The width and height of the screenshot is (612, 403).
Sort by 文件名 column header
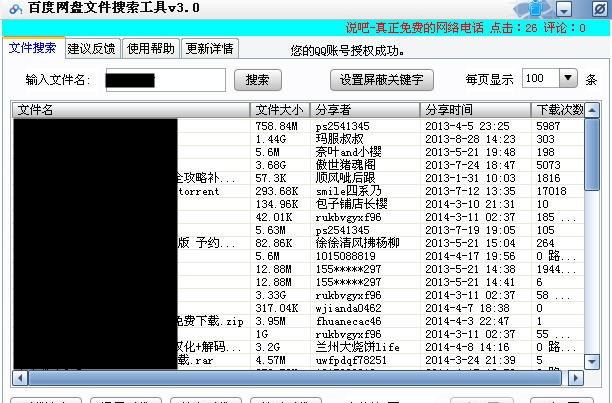pos(131,110)
